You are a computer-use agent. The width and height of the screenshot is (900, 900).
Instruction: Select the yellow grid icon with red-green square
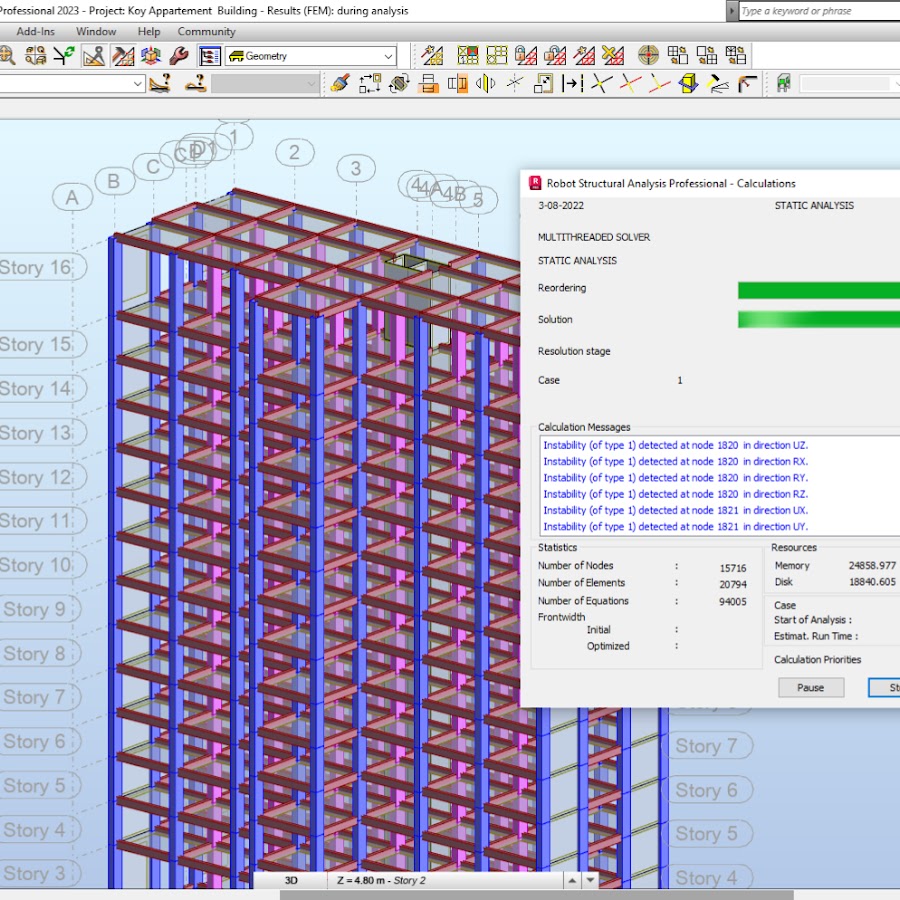[468, 56]
